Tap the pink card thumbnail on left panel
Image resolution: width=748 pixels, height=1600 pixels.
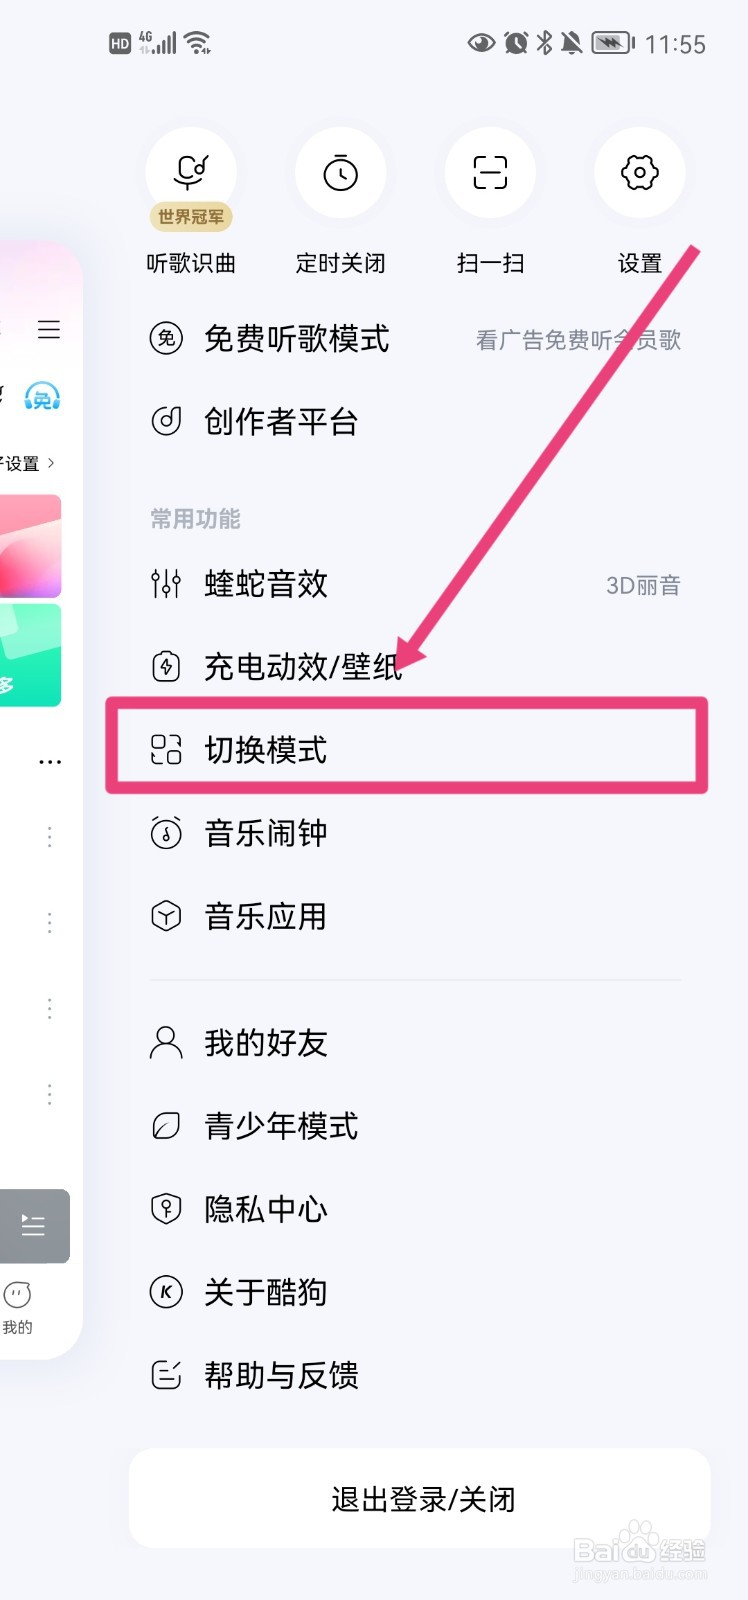pos(30,546)
